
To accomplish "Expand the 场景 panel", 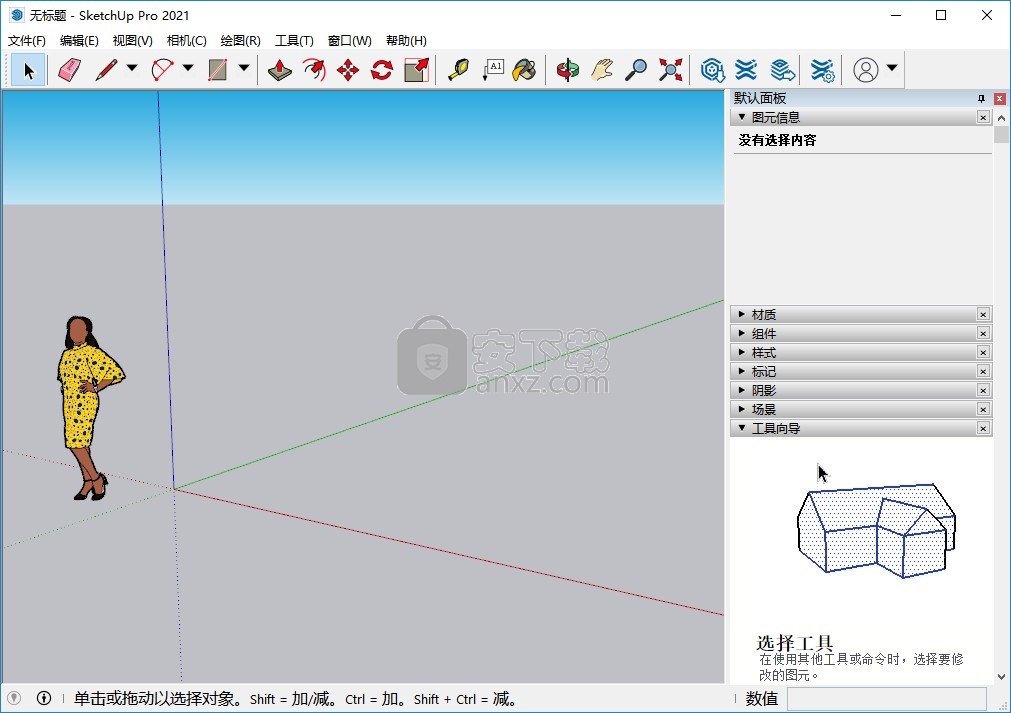I will coord(741,409).
